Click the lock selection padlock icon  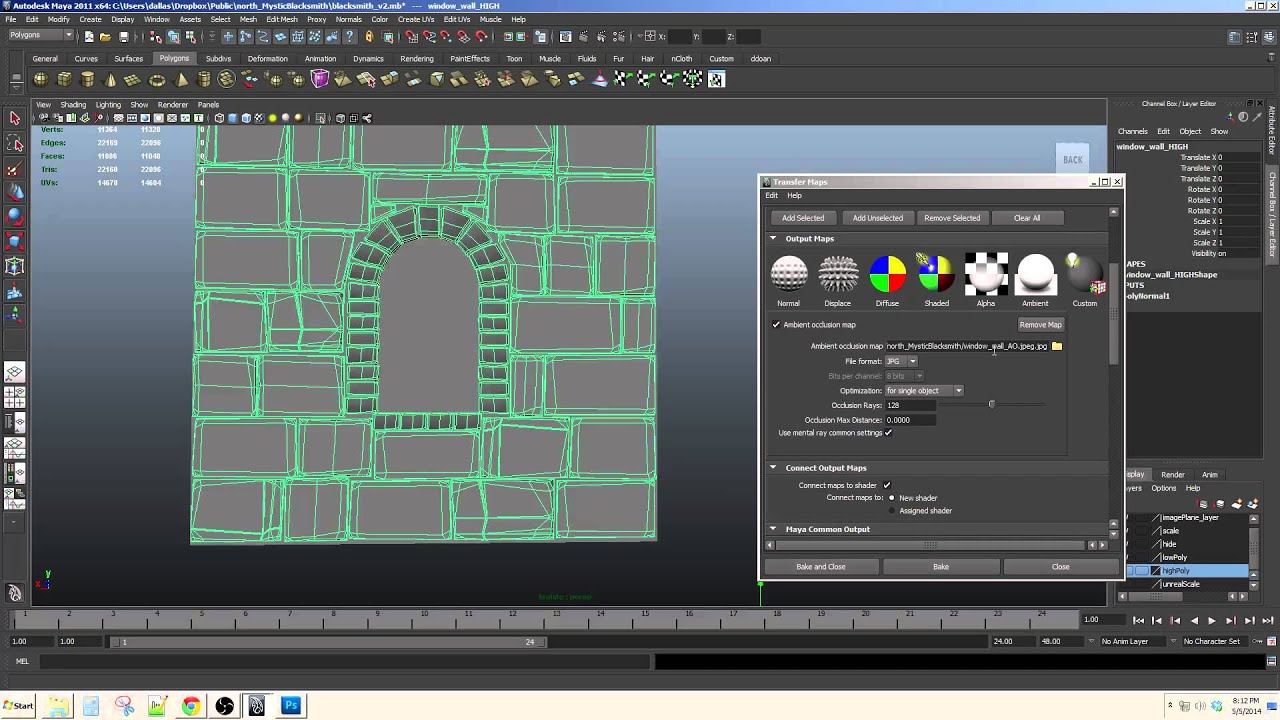369,37
